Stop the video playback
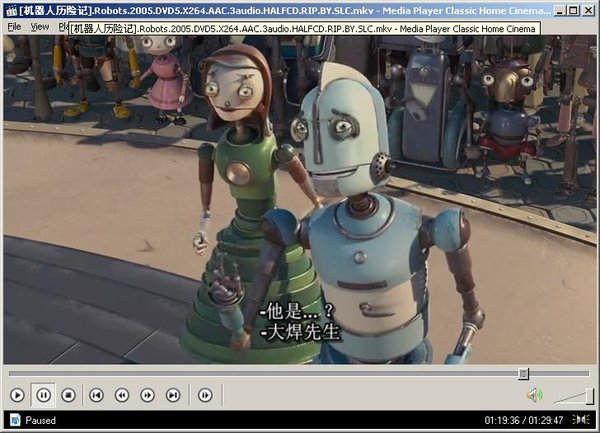Viewport: 600px width, 433px height. pos(68,395)
